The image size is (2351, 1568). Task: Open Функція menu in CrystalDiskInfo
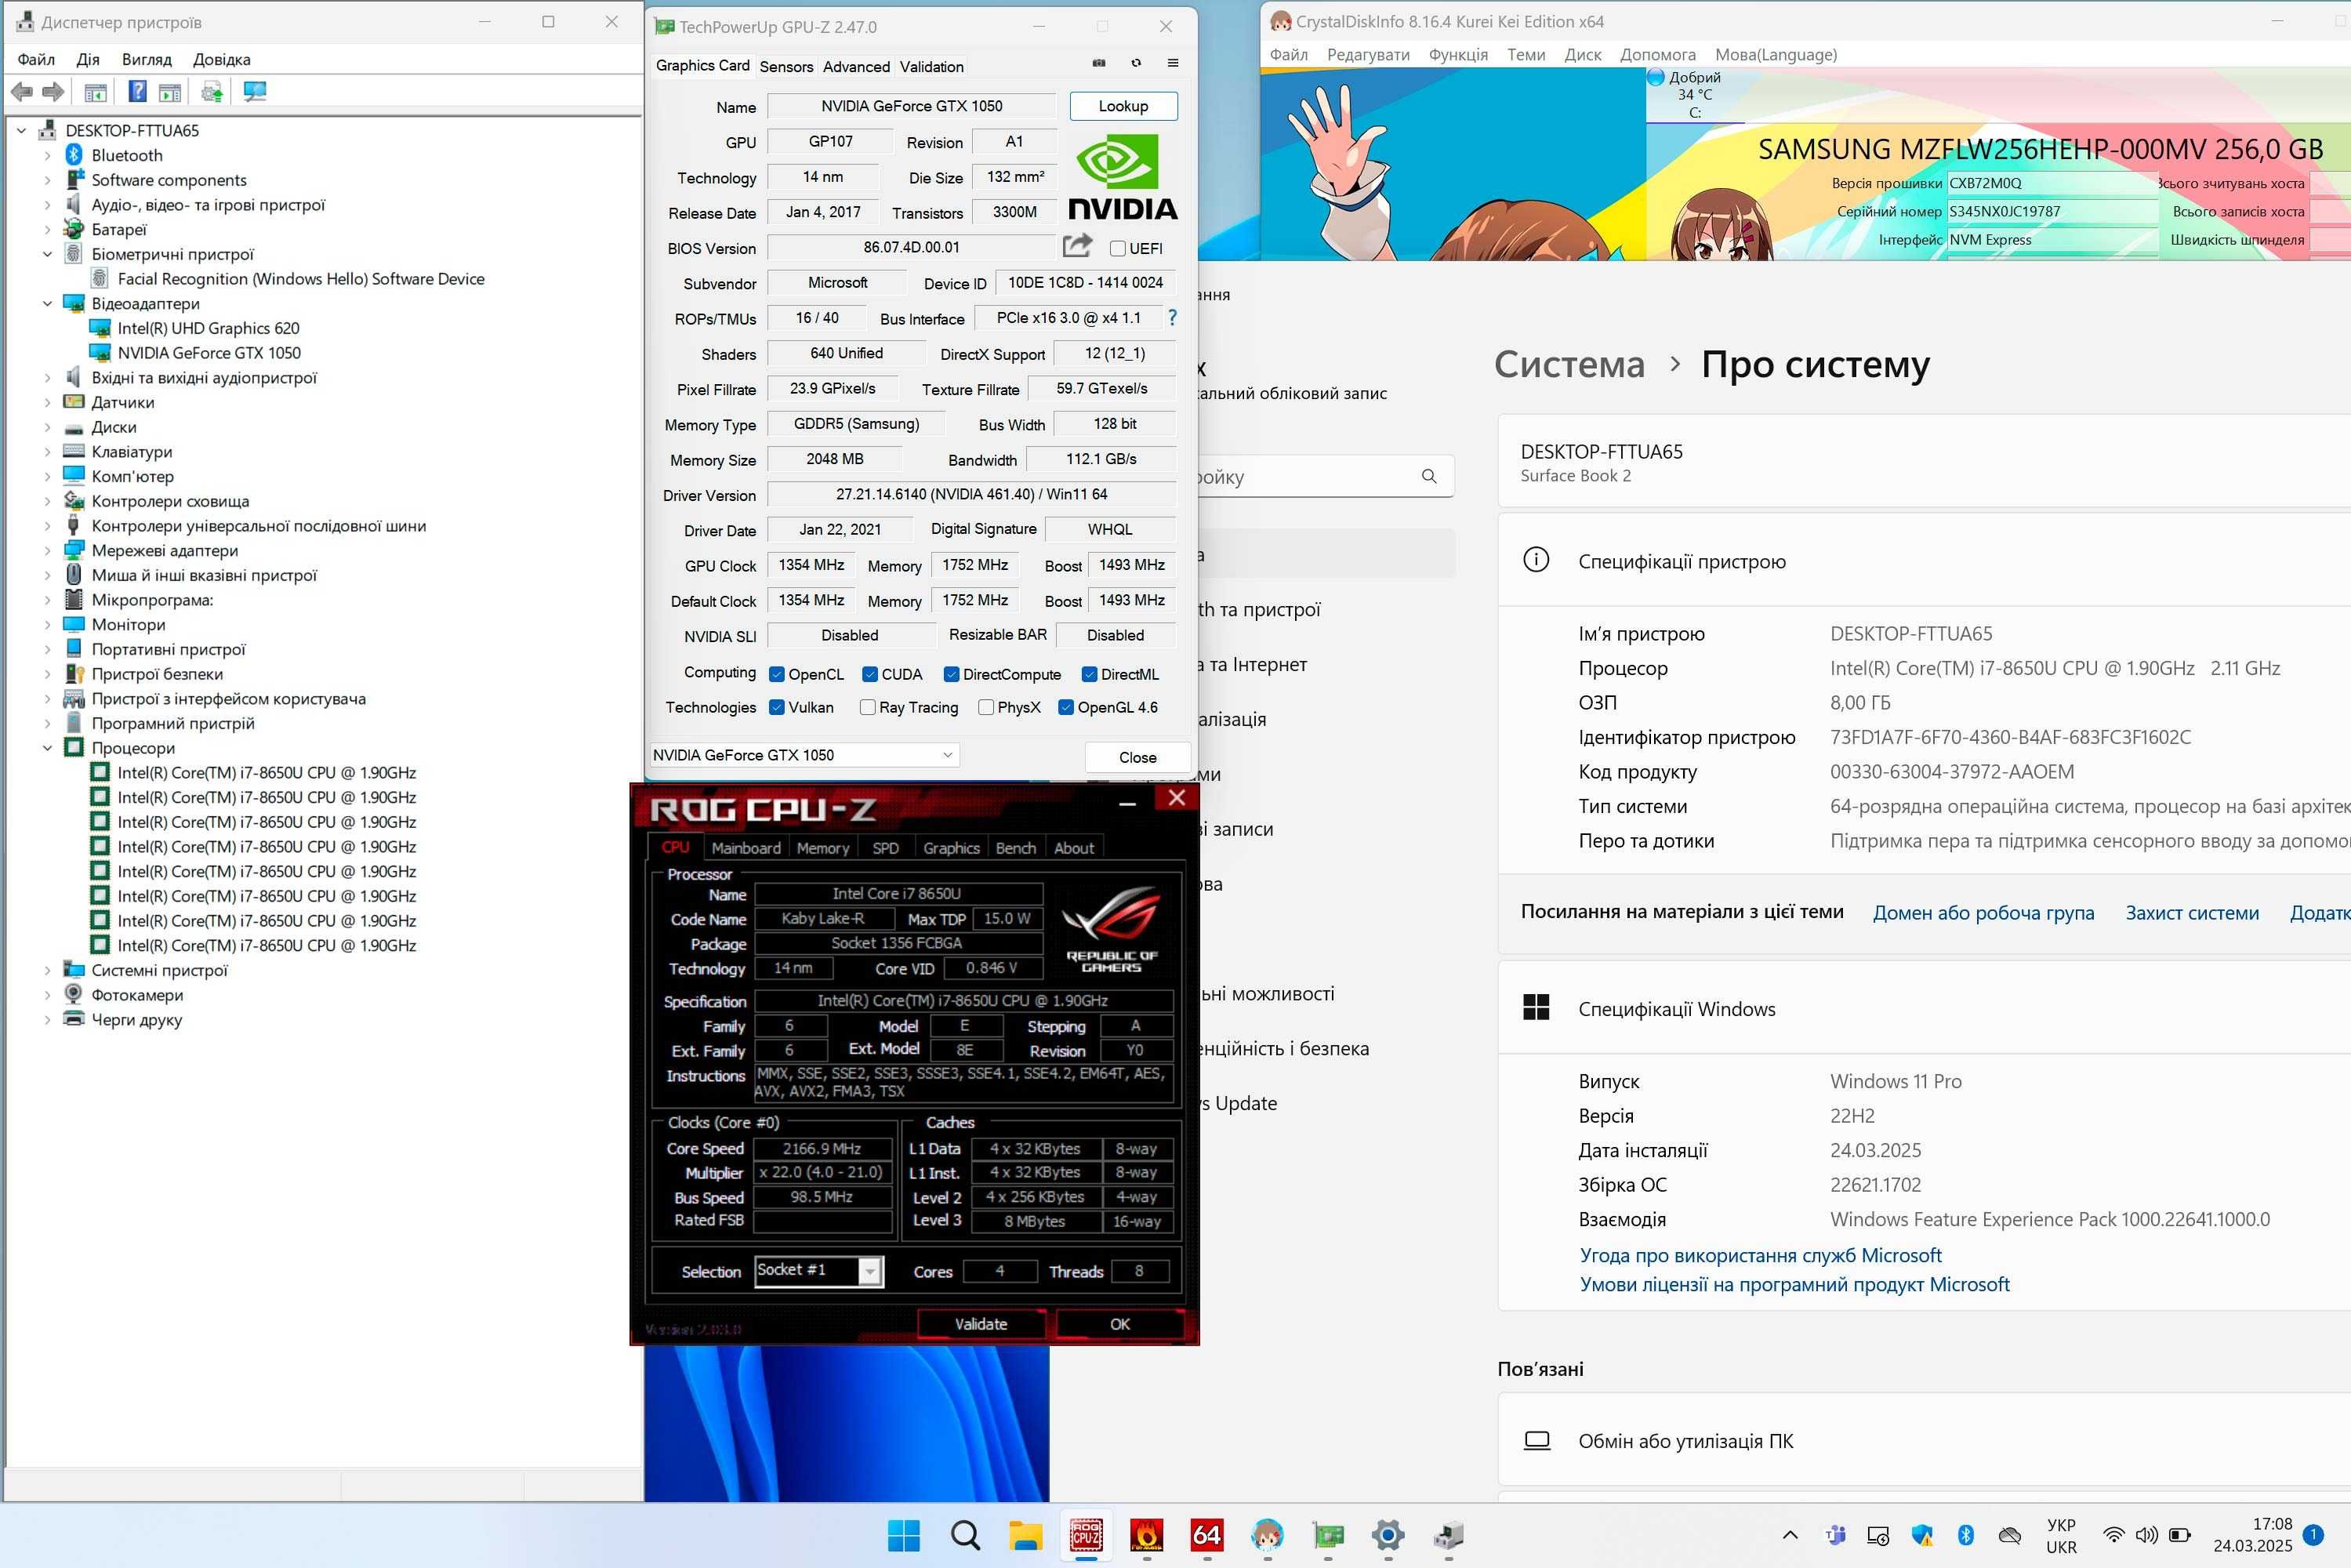(1458, 55)
